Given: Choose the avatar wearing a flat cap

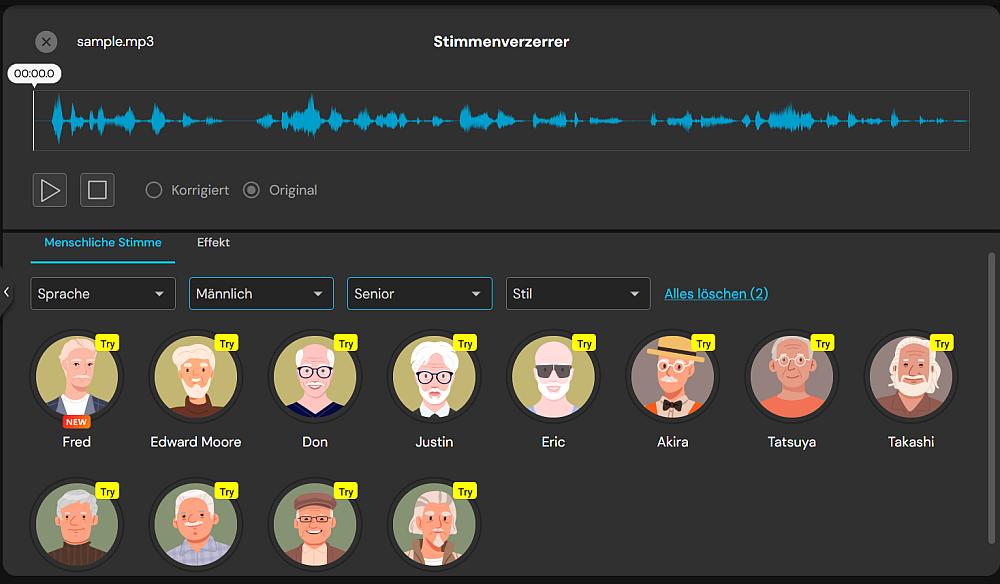Looking at the screenshot, I should coord(315,524).
